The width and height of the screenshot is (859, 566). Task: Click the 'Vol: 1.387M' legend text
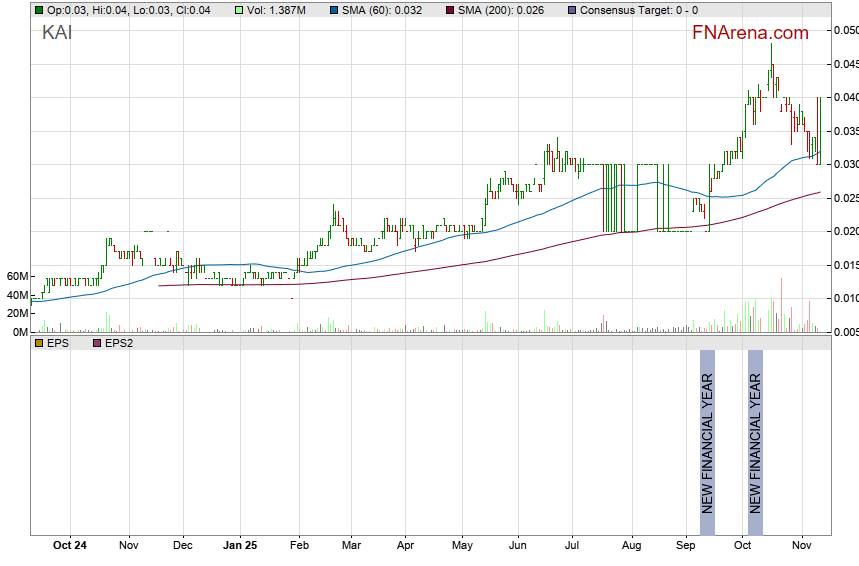click(x=281, y=10)
